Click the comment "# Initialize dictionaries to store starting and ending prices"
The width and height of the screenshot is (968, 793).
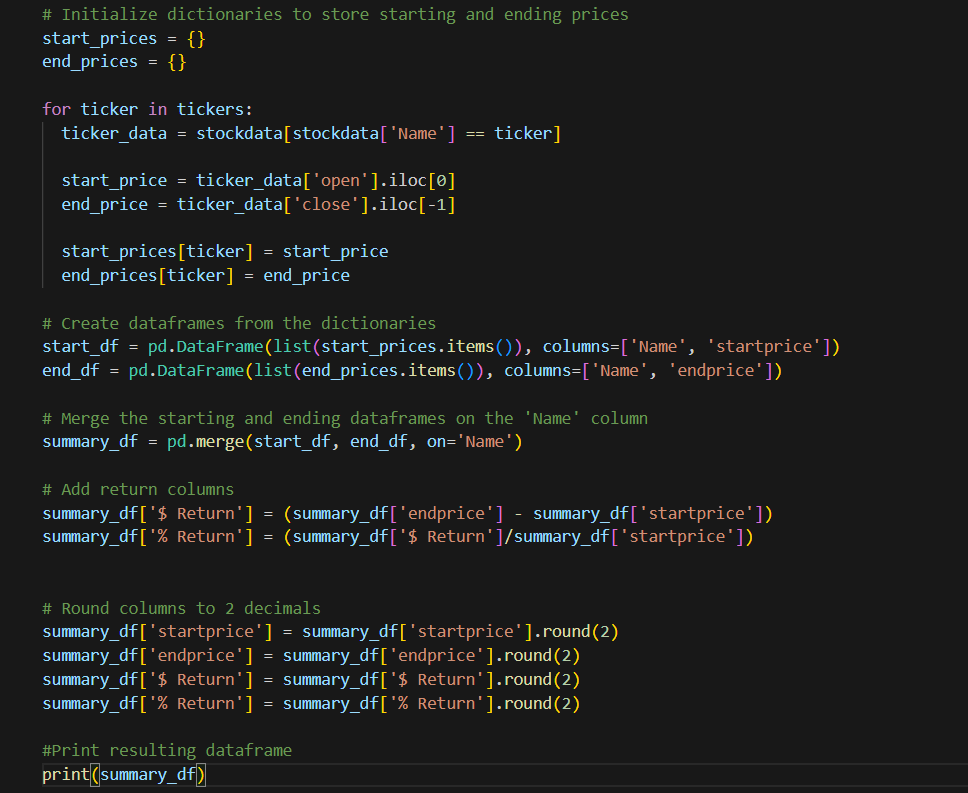335,14
